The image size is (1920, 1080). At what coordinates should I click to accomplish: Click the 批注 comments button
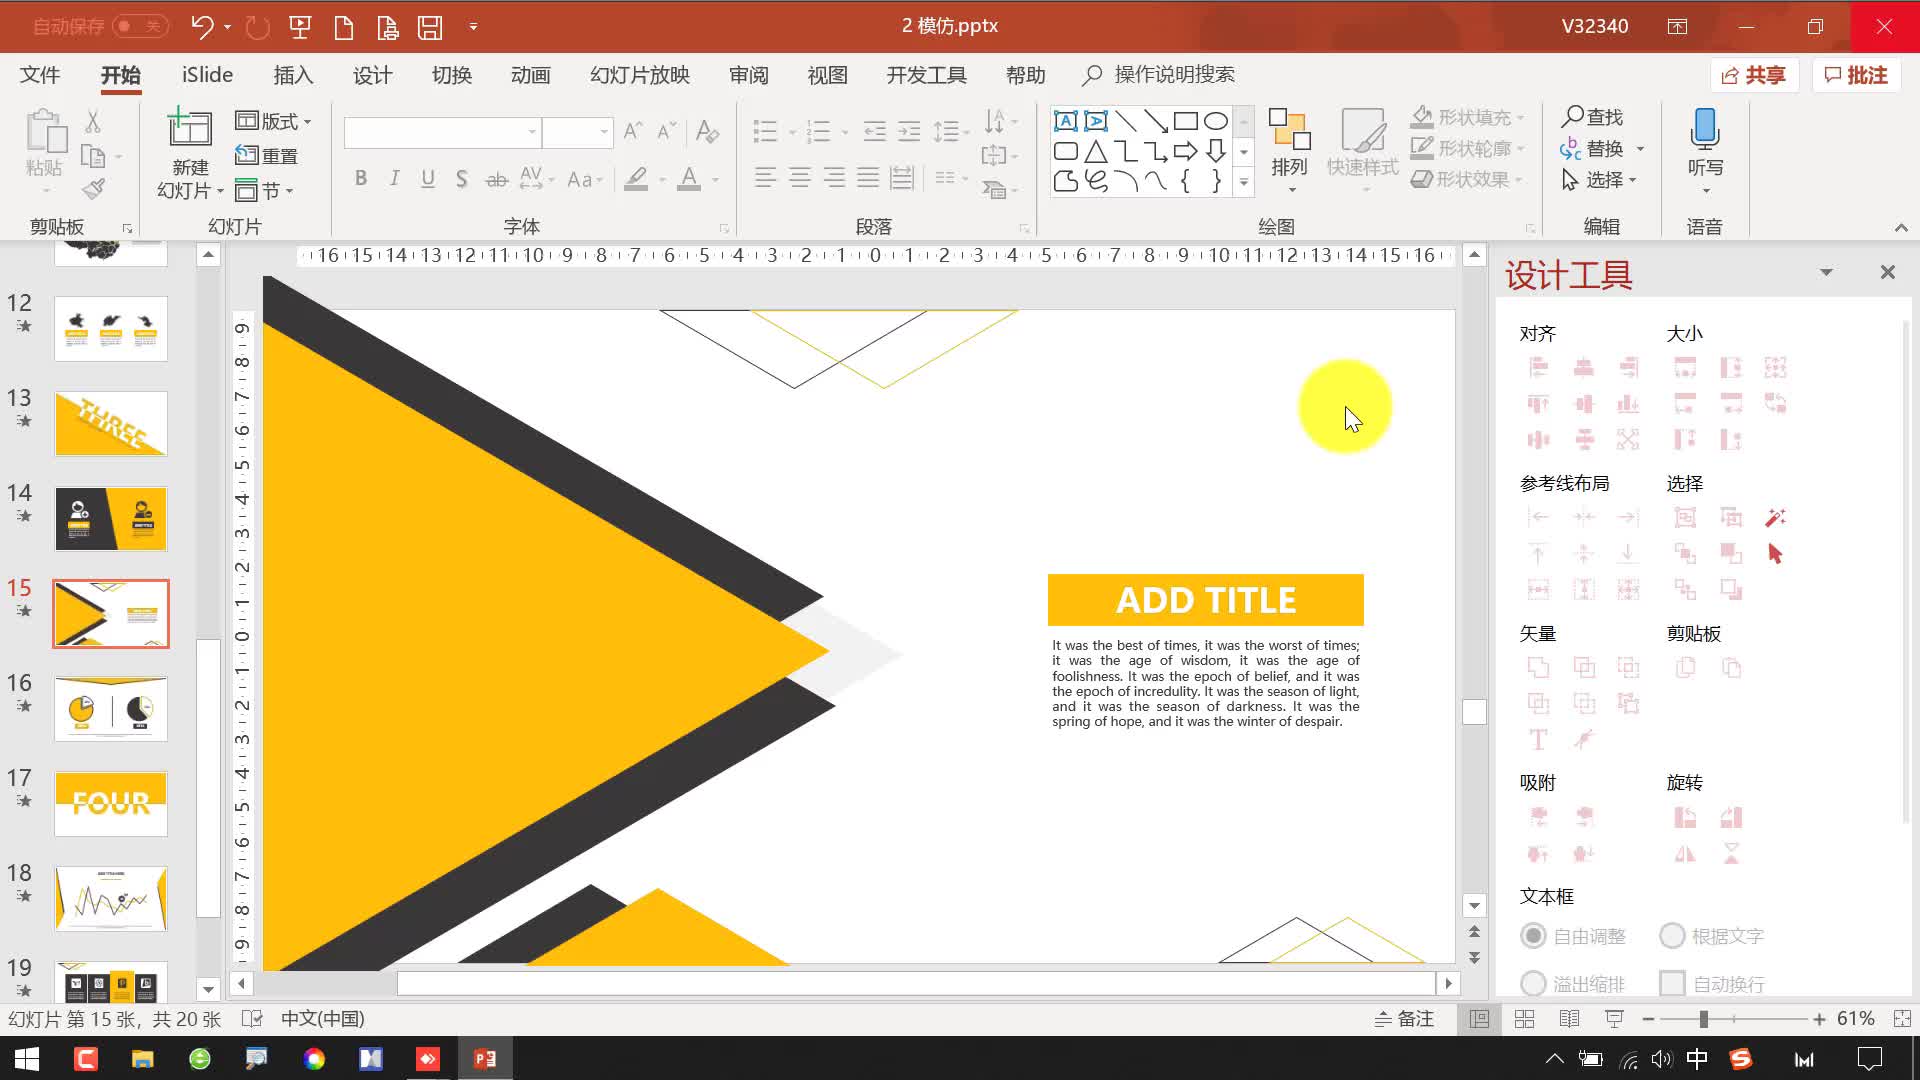coord(1856,75)
